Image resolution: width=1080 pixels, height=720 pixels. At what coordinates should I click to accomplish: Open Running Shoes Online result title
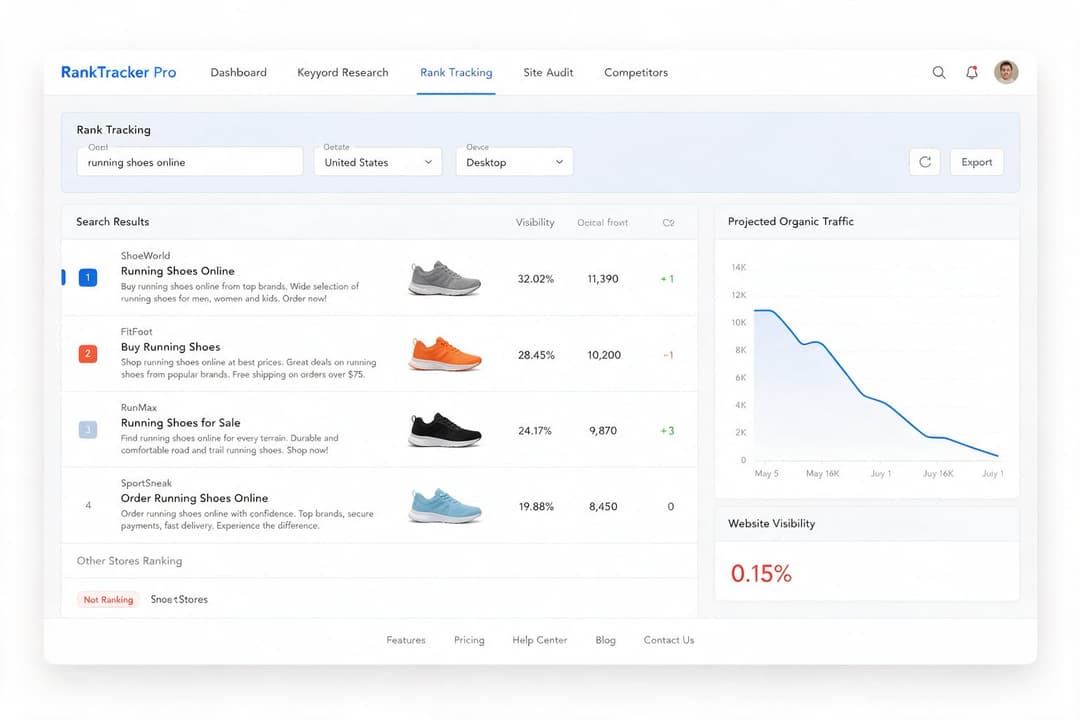click(x=178, y=271)
